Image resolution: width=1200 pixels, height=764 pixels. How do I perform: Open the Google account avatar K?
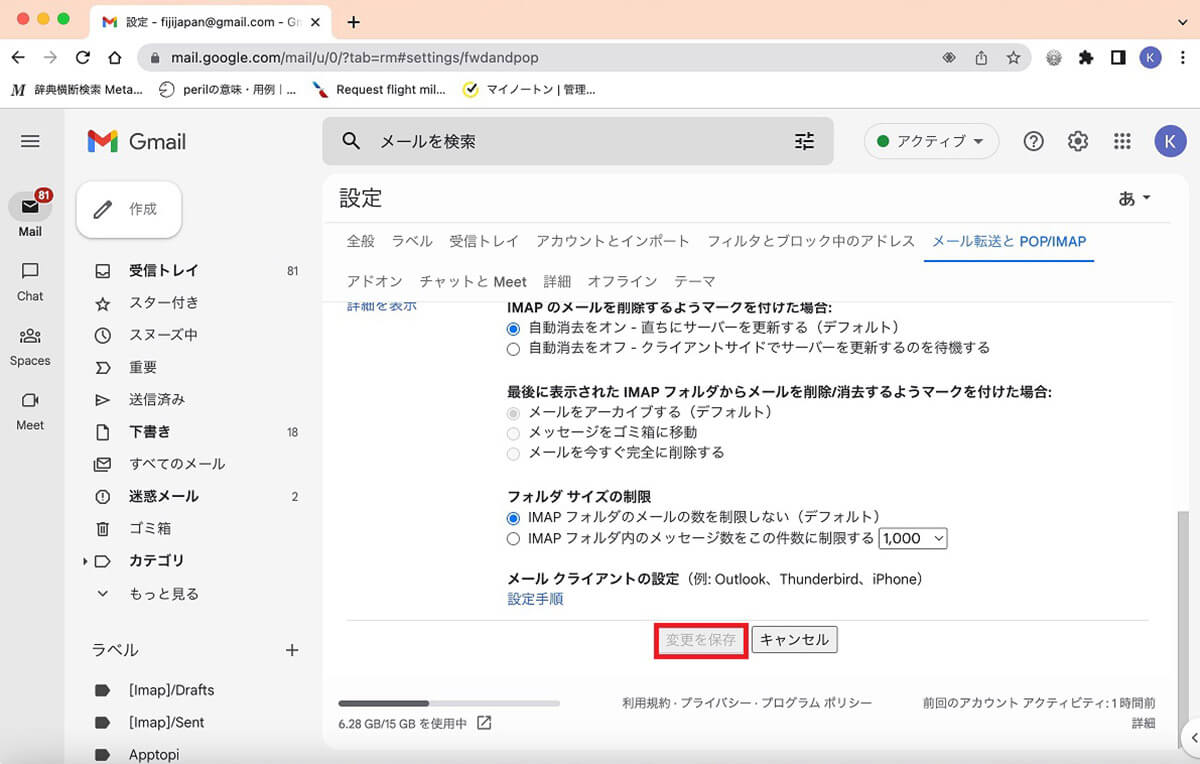click(1170, 141)
